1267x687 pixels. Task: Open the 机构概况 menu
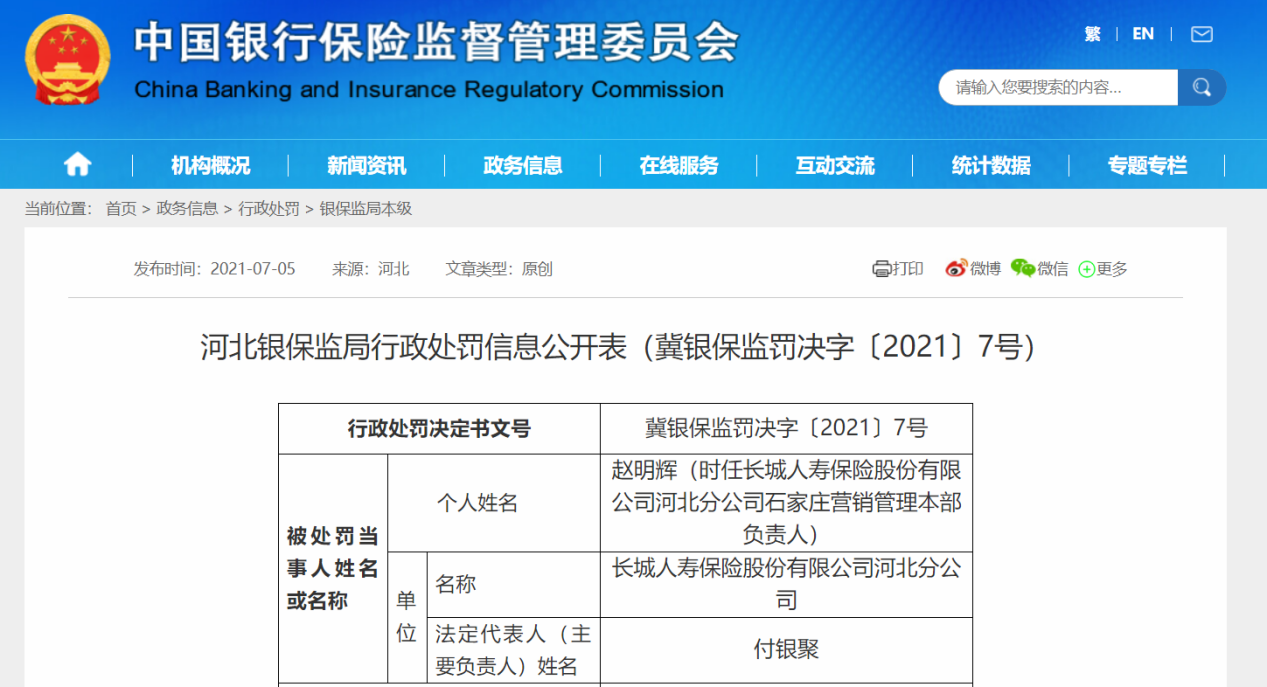pos(211,165)
